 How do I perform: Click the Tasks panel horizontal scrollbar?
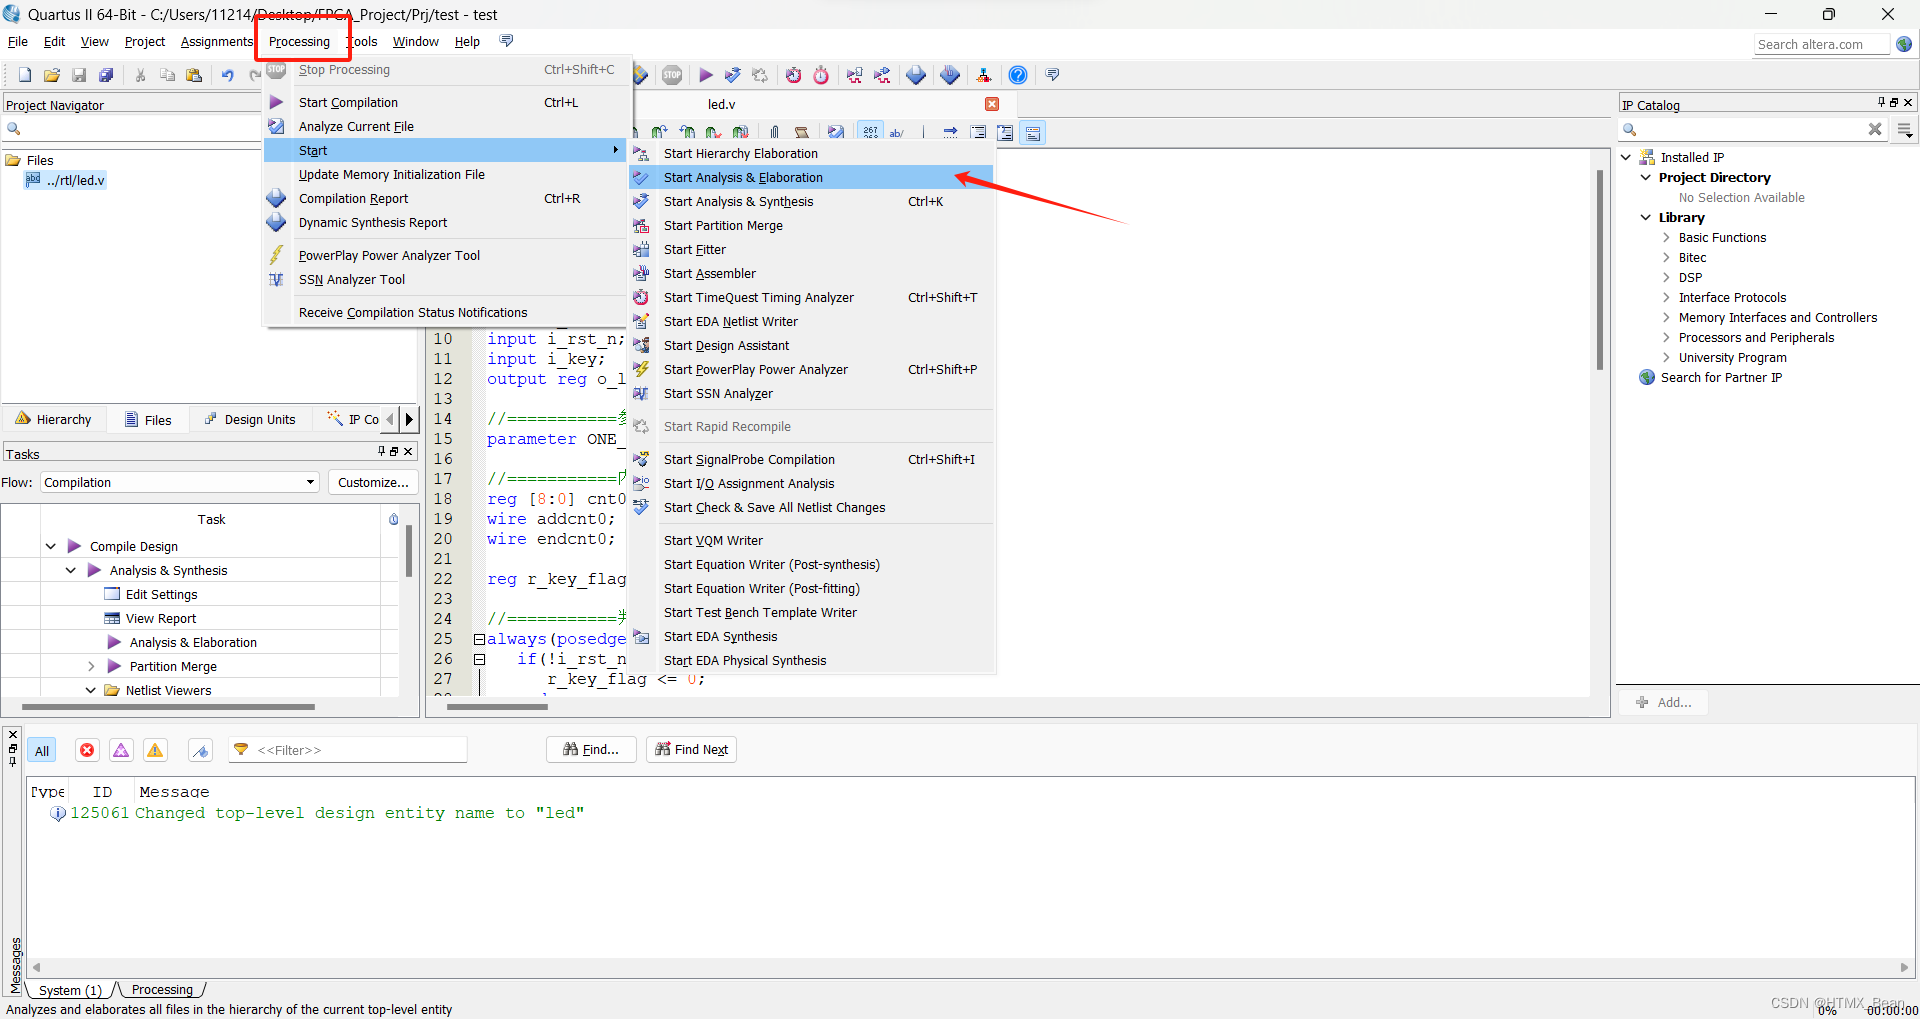tap(168, 707)
